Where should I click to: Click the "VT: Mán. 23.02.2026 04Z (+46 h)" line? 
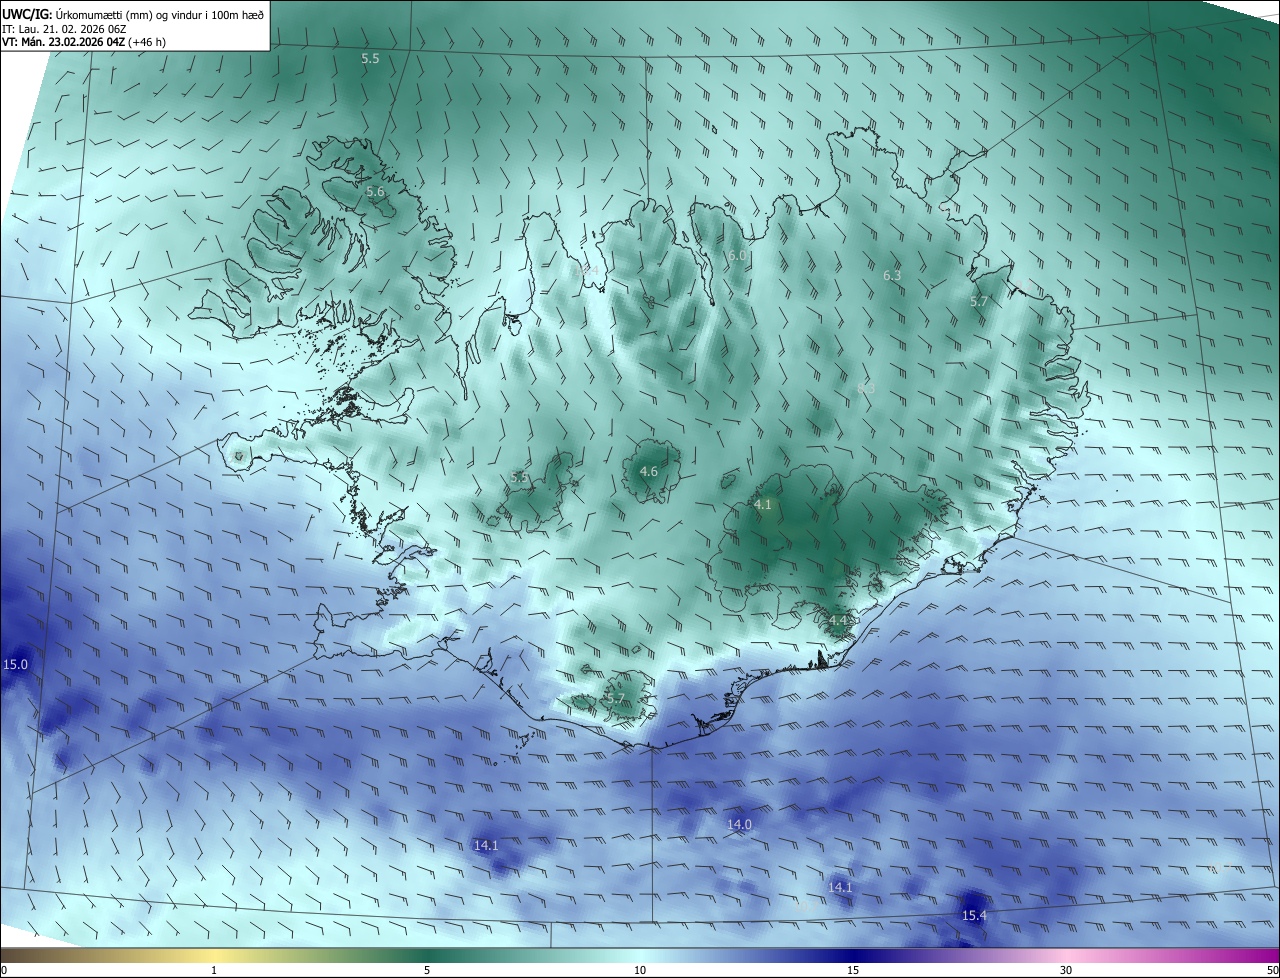tap(84, 42)
